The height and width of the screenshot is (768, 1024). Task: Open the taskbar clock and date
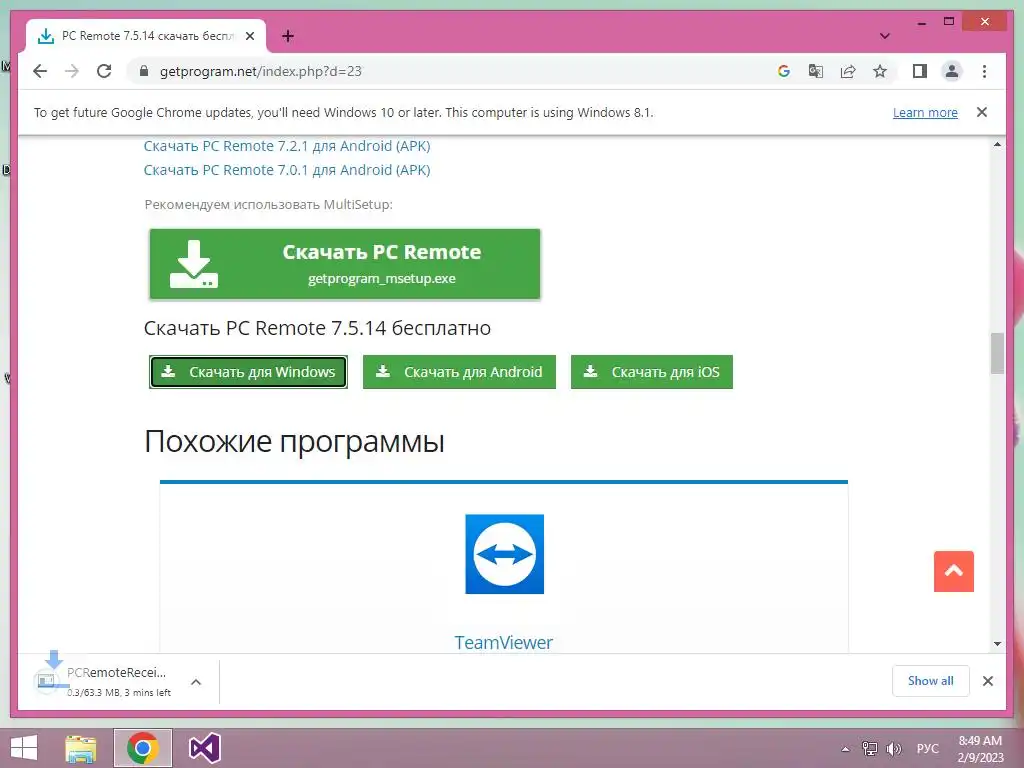pos(980,749)
